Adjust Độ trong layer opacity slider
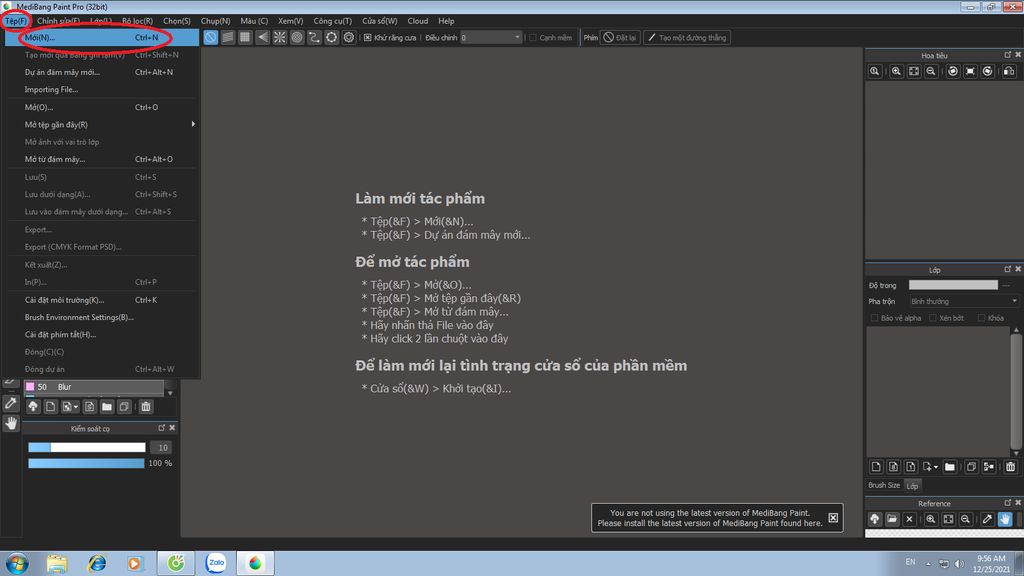Image resolution: width=1024 pixels, height=576 pixels. click(953, 285)
